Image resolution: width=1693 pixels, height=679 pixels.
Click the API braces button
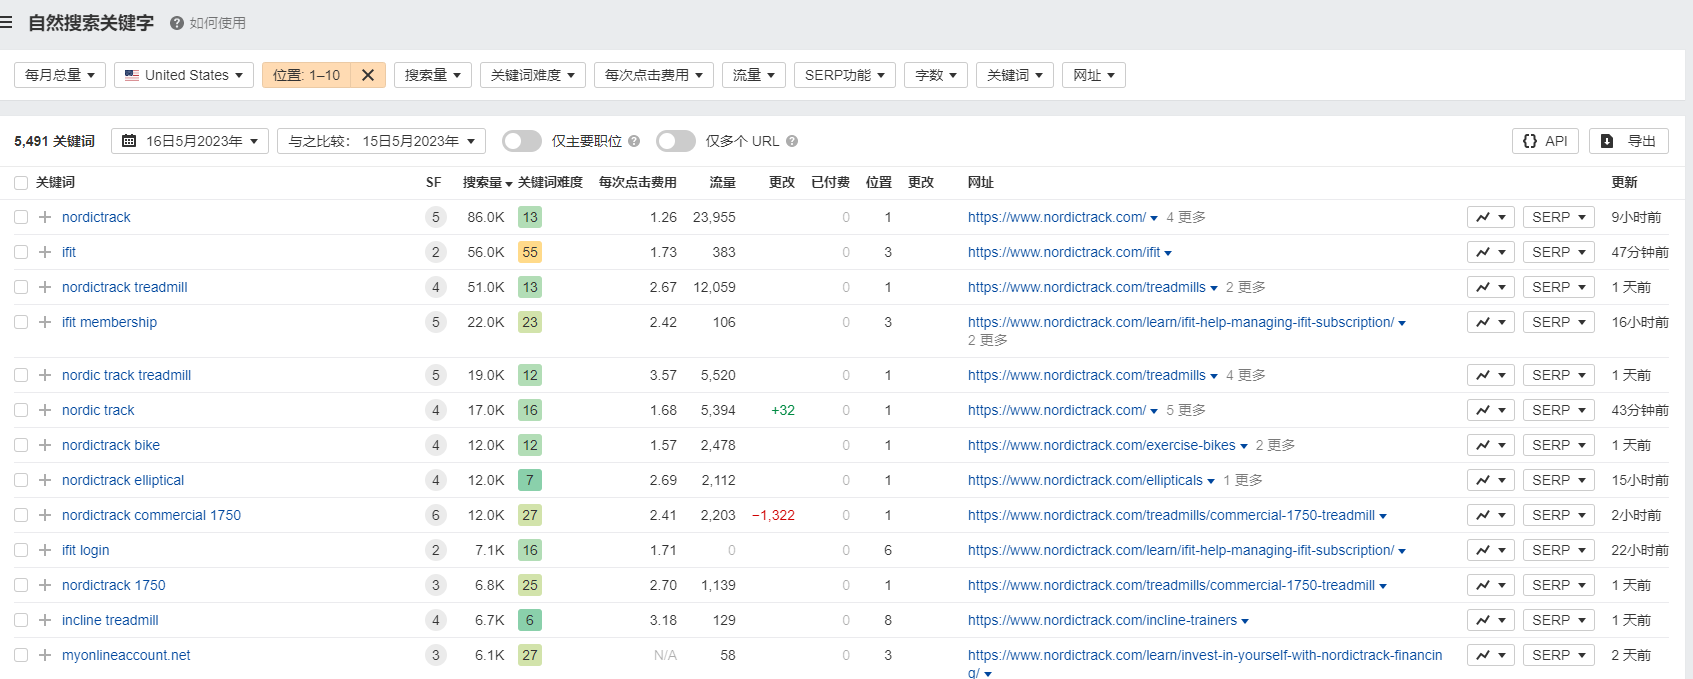[x=1545, y=141]
